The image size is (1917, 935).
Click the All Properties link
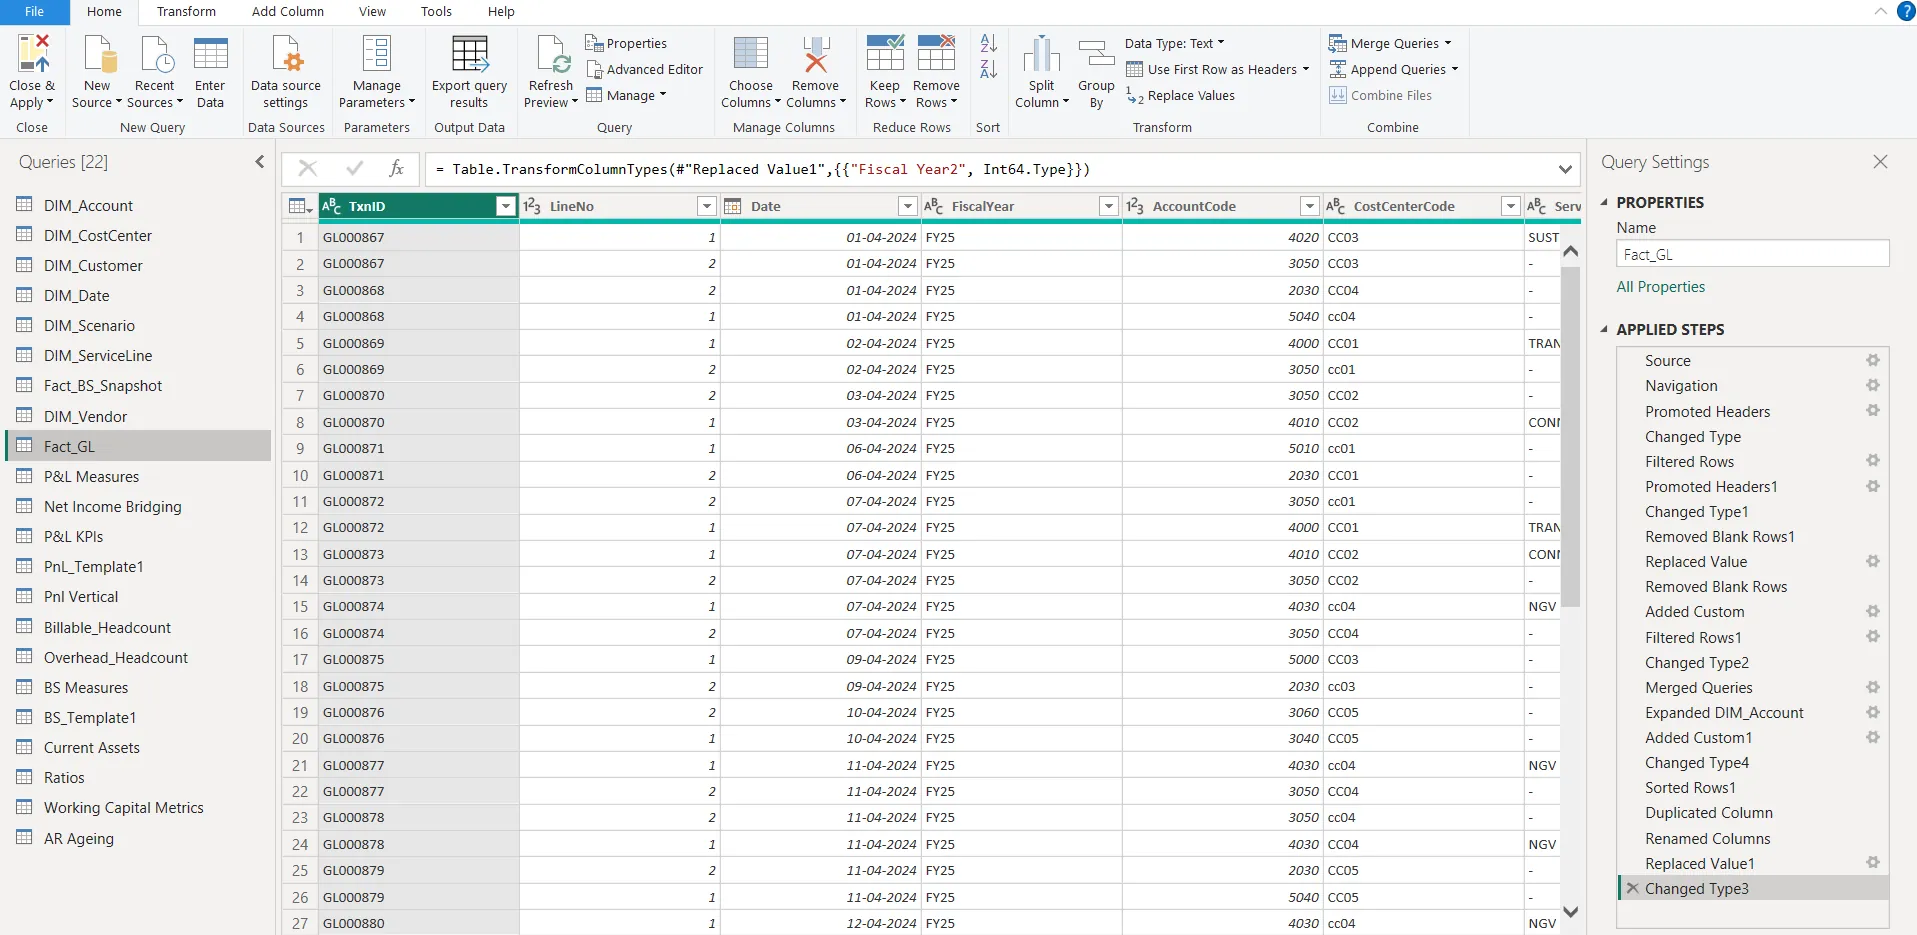[1660, 286]
